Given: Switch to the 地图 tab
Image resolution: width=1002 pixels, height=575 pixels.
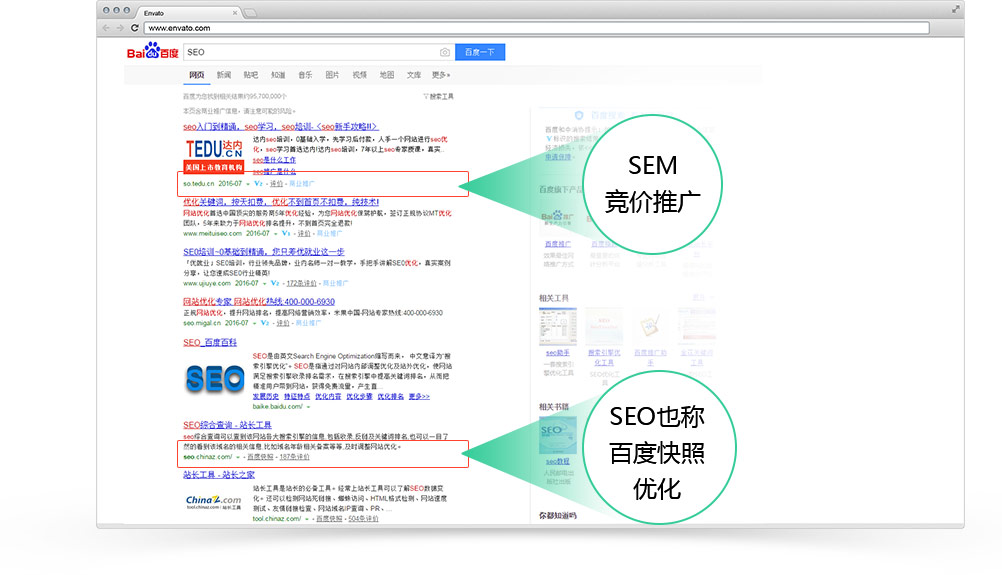Looking at the screenshot, I should (387, 75).
